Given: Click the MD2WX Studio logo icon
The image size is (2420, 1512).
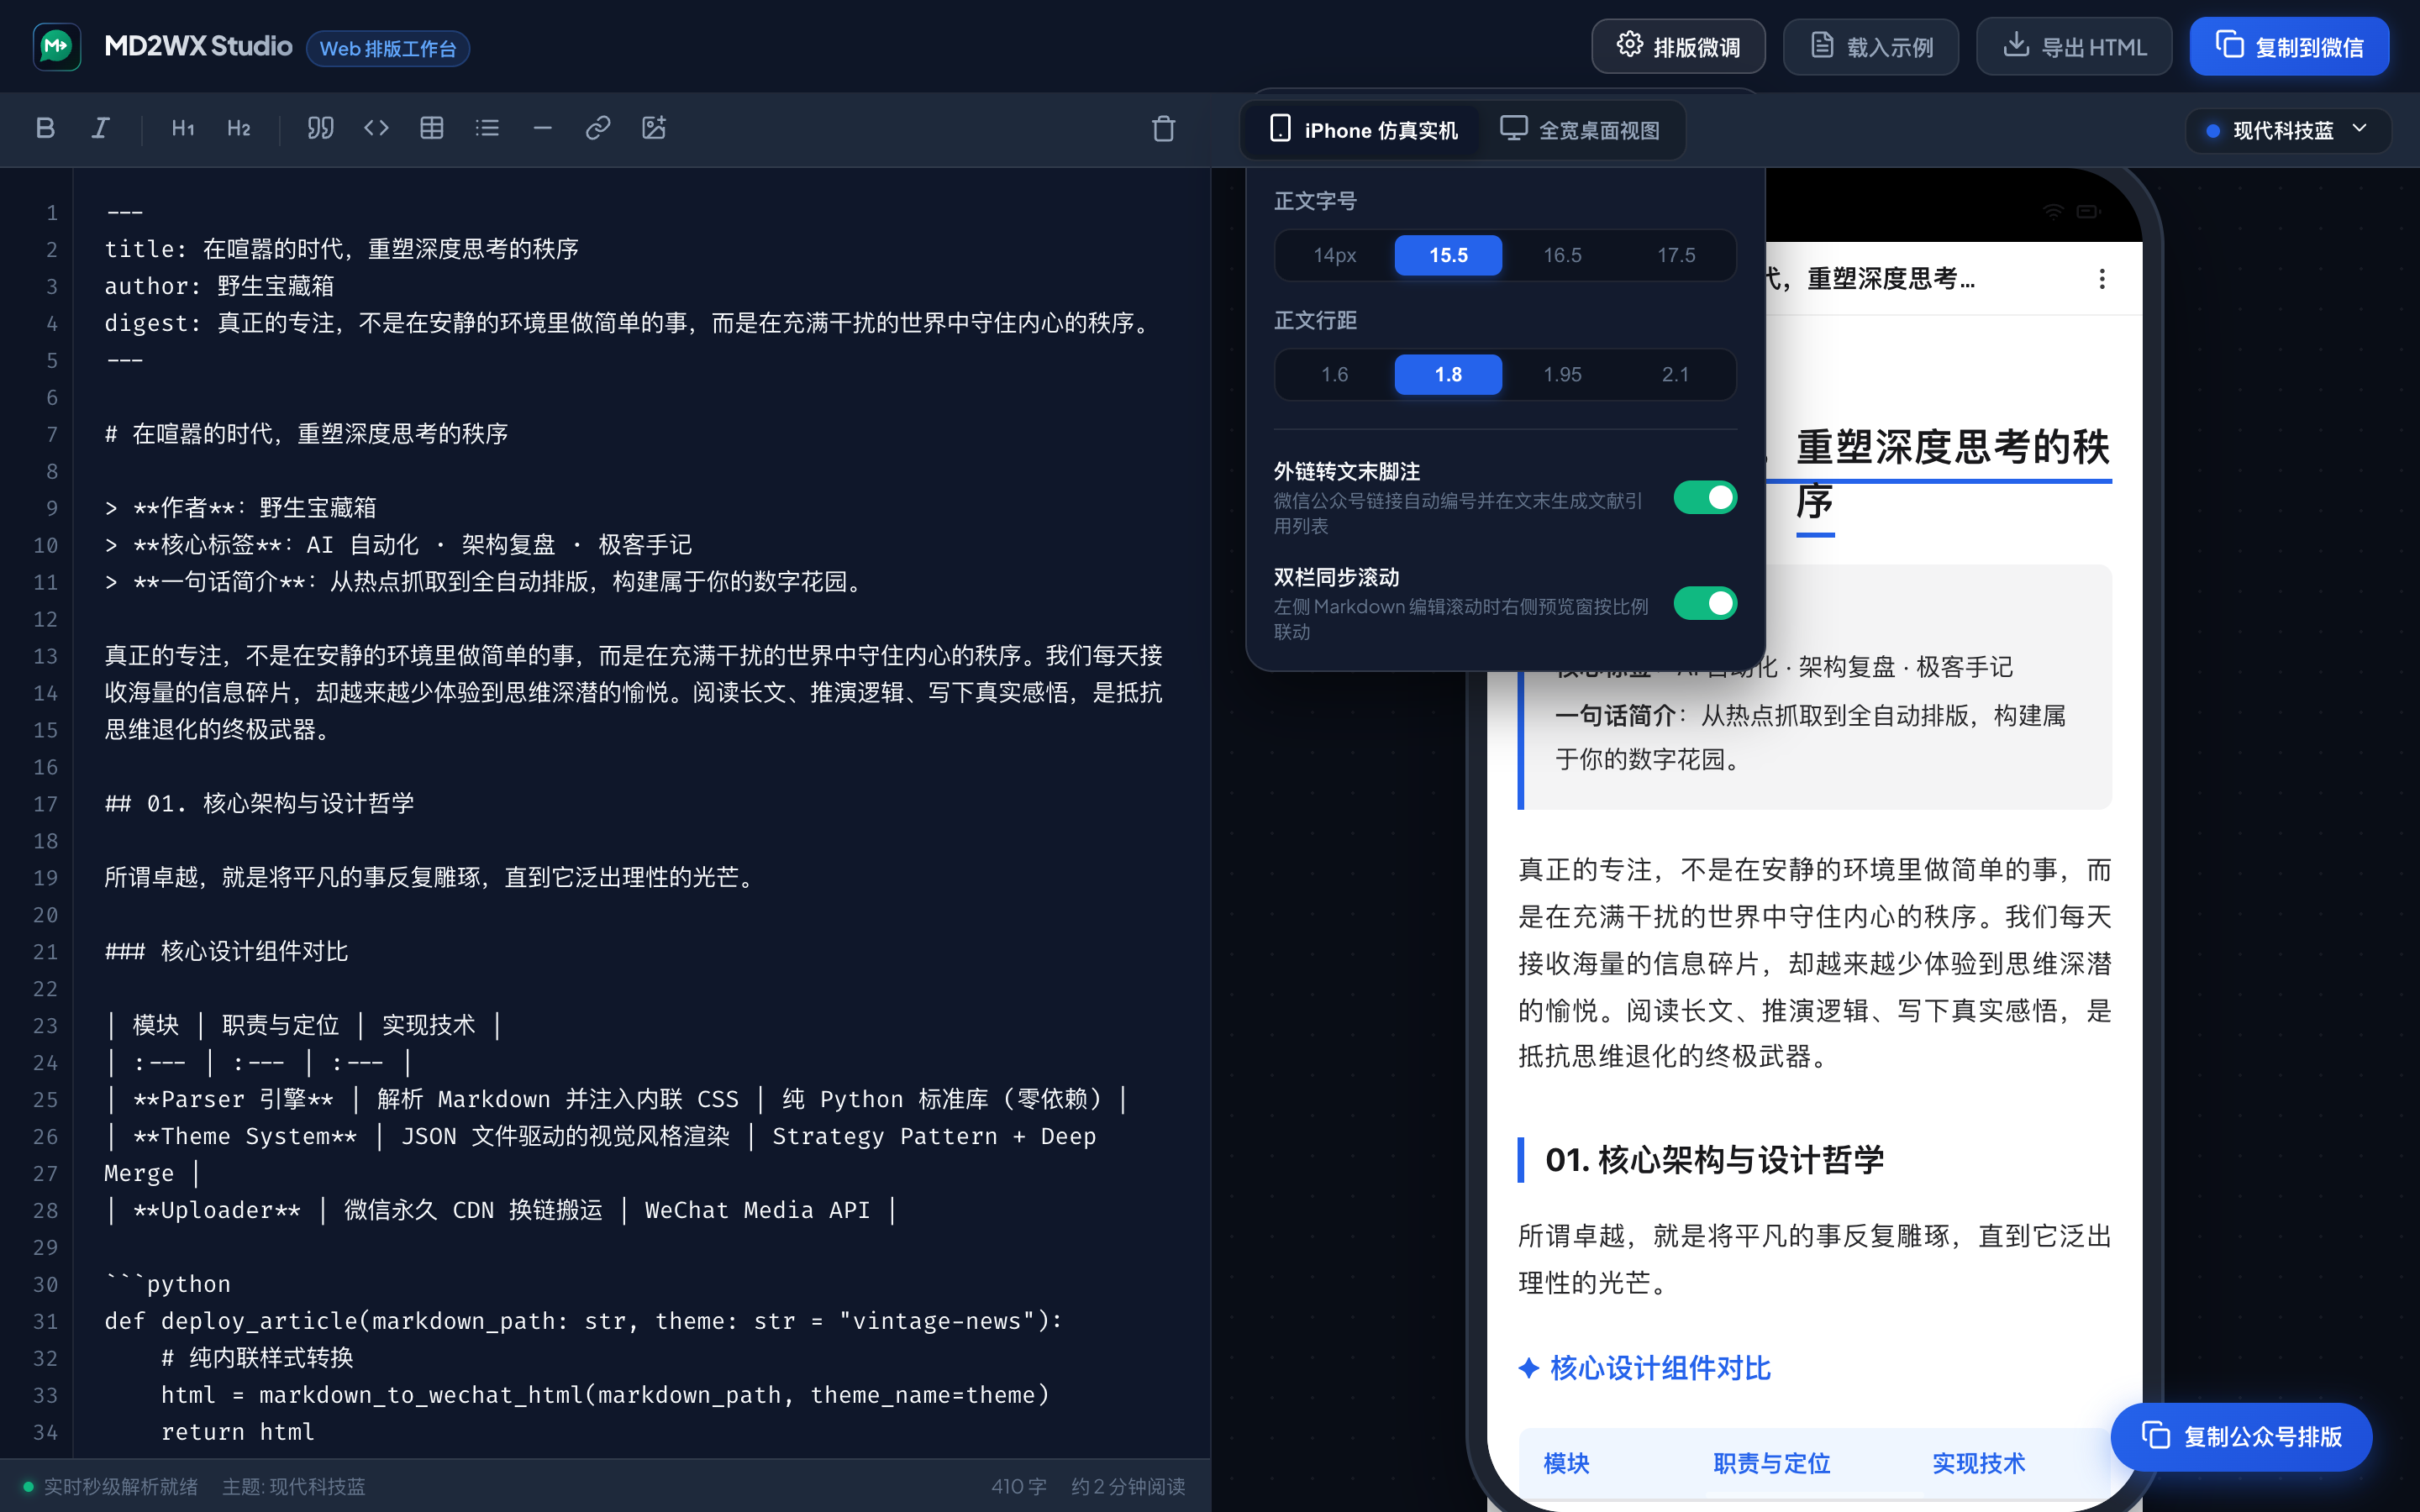Looking at the screenshot, I should point(57,47).
